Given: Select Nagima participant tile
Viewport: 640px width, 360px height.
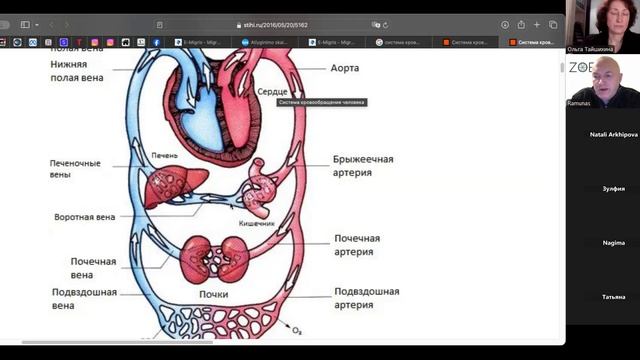Looking at the screenshot, I should point(603,243).
